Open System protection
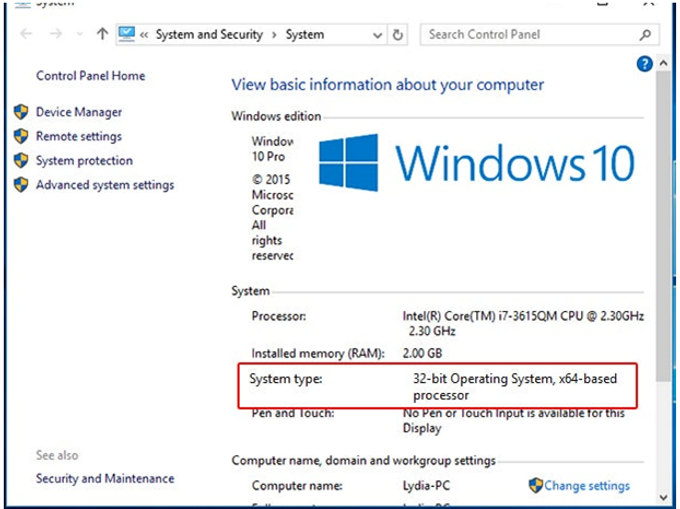This screenshot has height=509, width=680. (x=84, y=161)
